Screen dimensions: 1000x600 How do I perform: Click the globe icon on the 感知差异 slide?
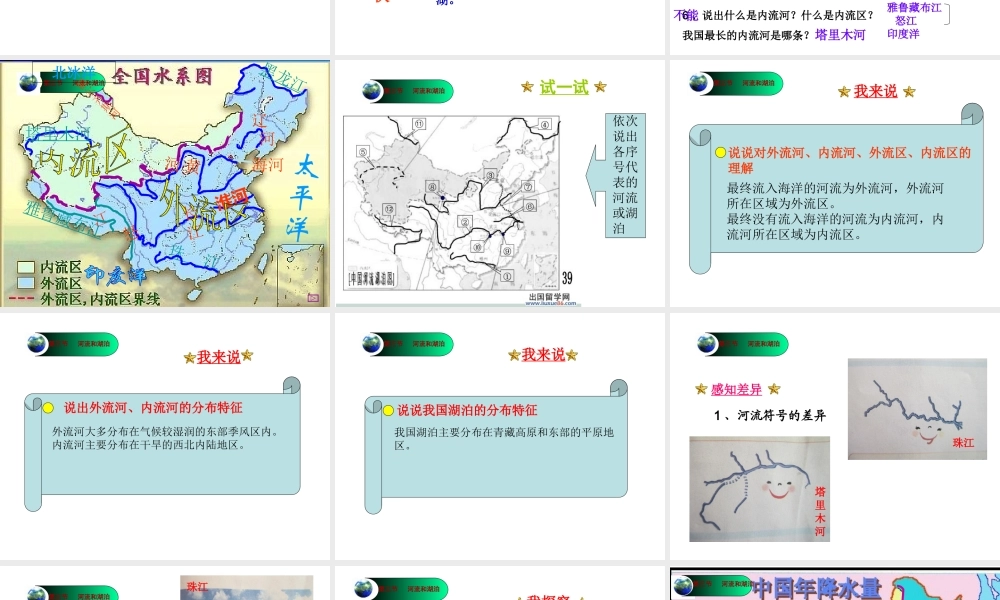point(707,344)
